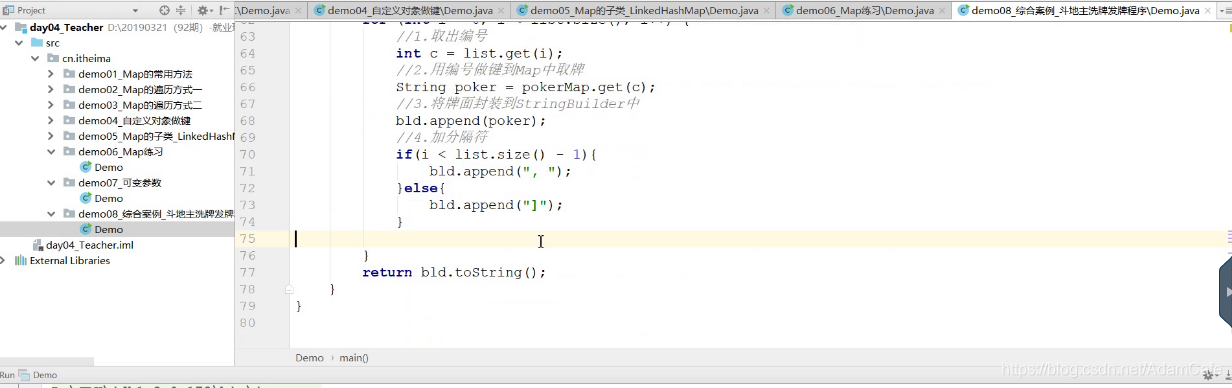Click the demo04_自定义对象做键 folder icon
Viewport: 1232px width, 388px height.
[x=69, y=120]
